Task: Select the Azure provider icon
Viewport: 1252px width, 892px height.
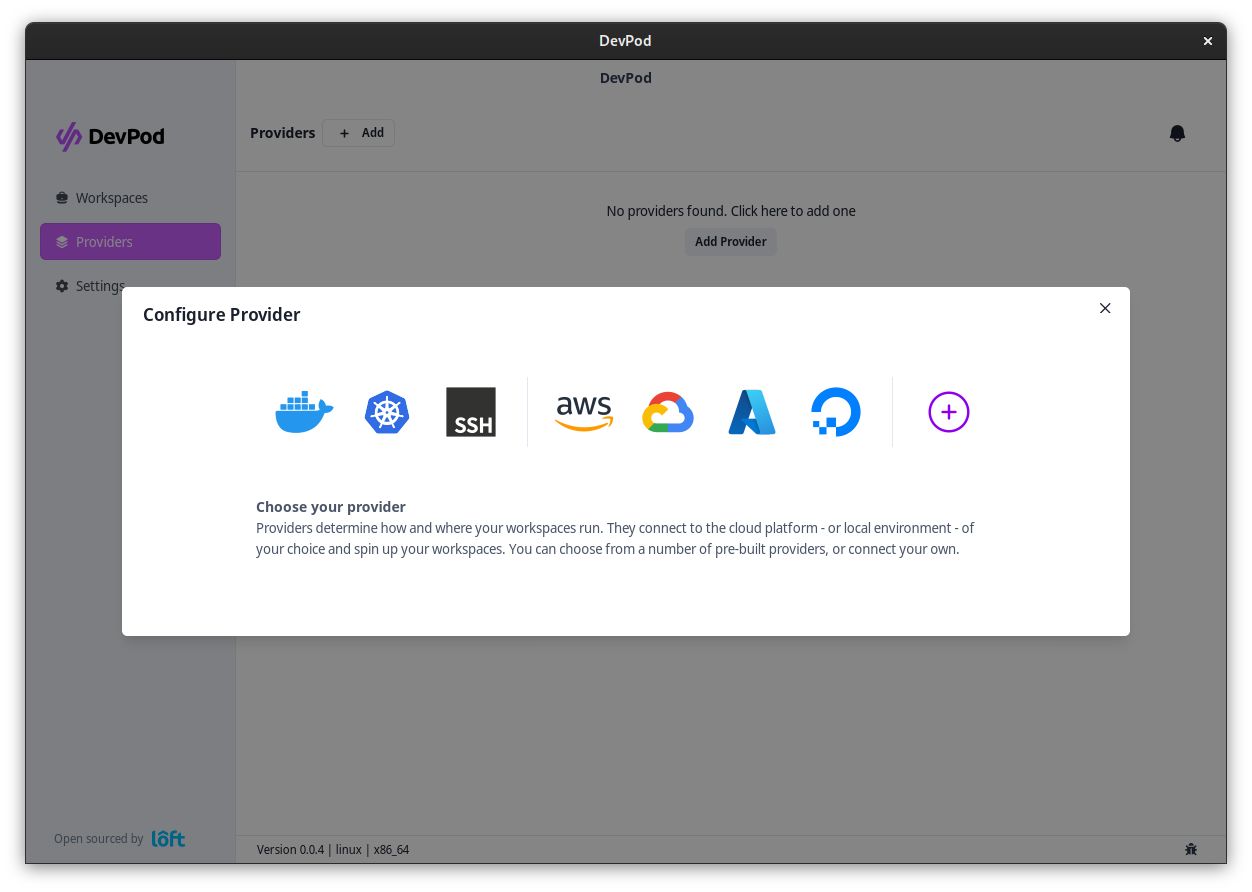Action: [x=751, y=412]
